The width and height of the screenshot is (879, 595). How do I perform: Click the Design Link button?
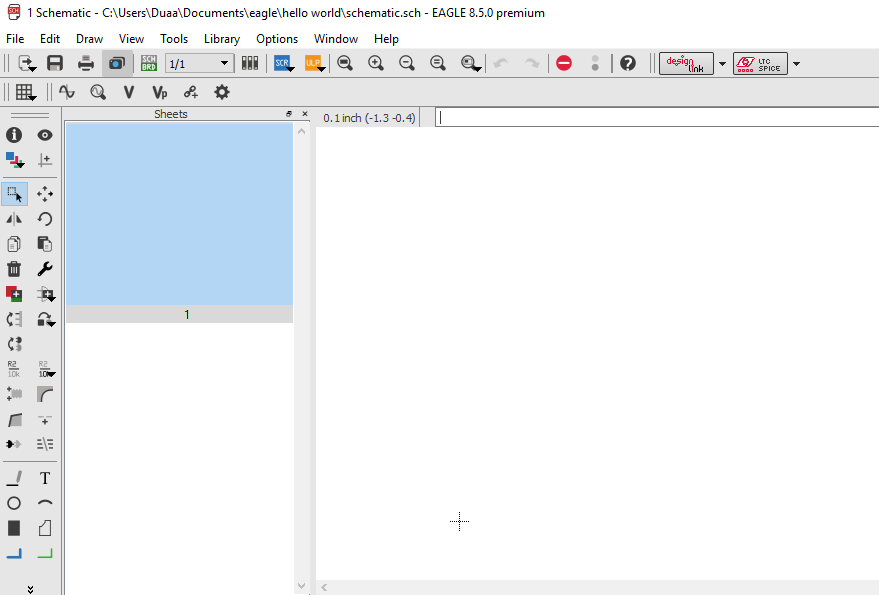(686, 63)
